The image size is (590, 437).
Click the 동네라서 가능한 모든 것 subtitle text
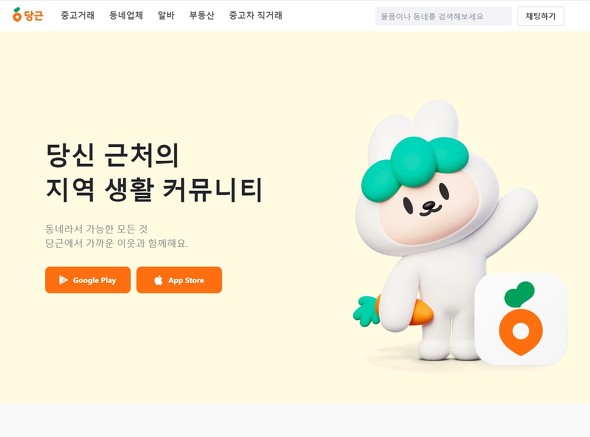click(x=97, y=229)
